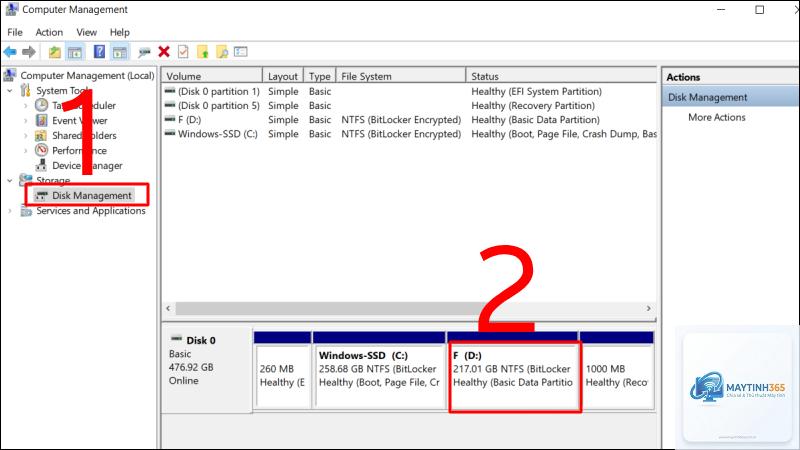Click the Properties checkmark page icon

tap(183, 52)
